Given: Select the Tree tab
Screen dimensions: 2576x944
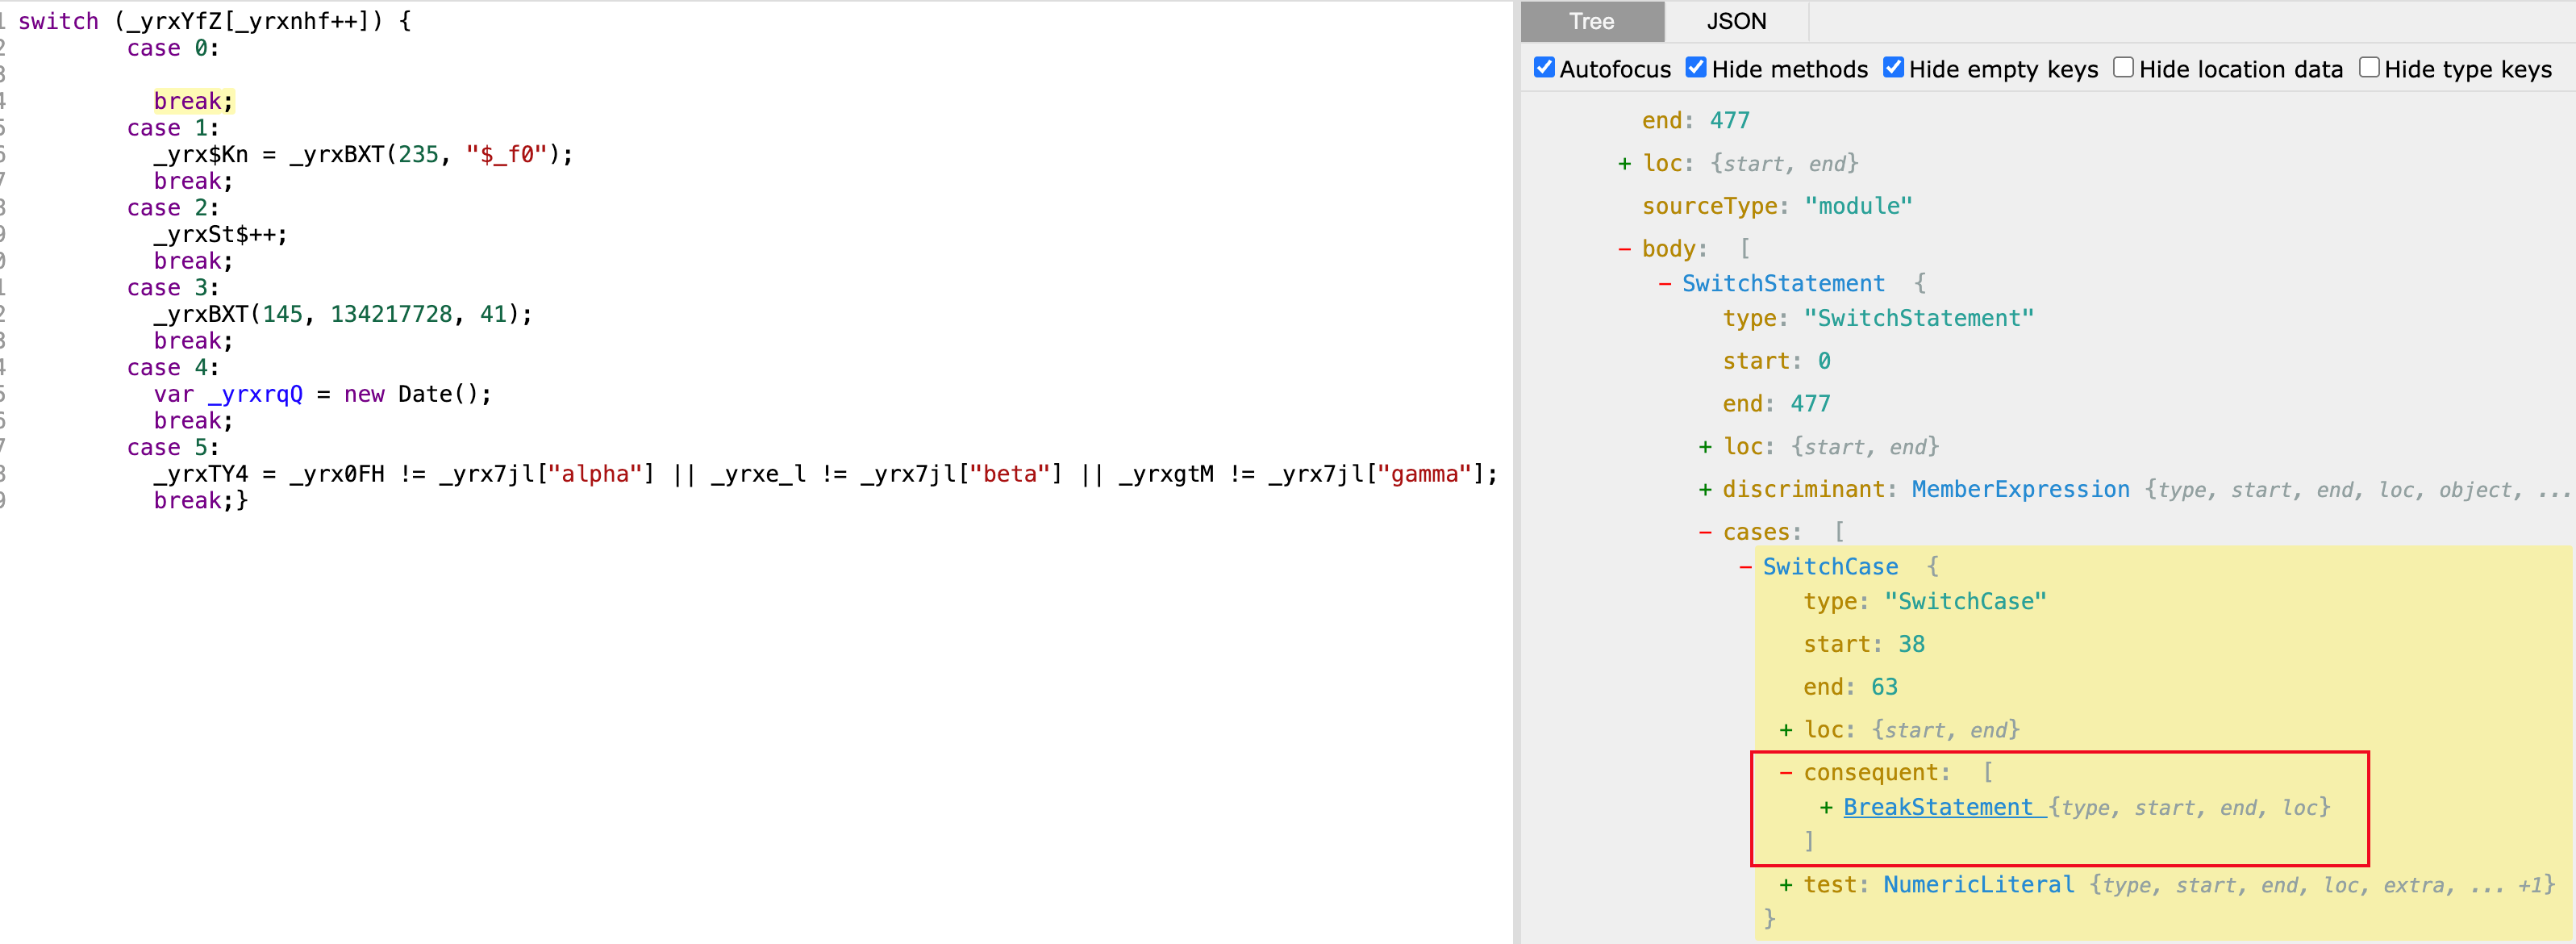Looking at the screenshot, I should pyautogui.click(x=1591, y=21).
